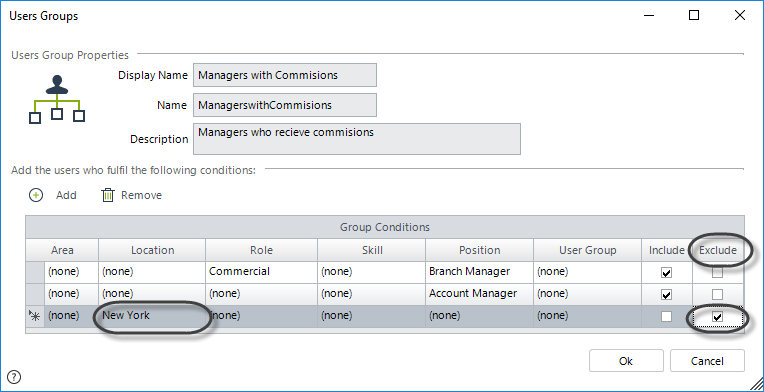The width and height of the screenshot is (764, 392).
Task: Click the Add label
Action: coord(66,195)
